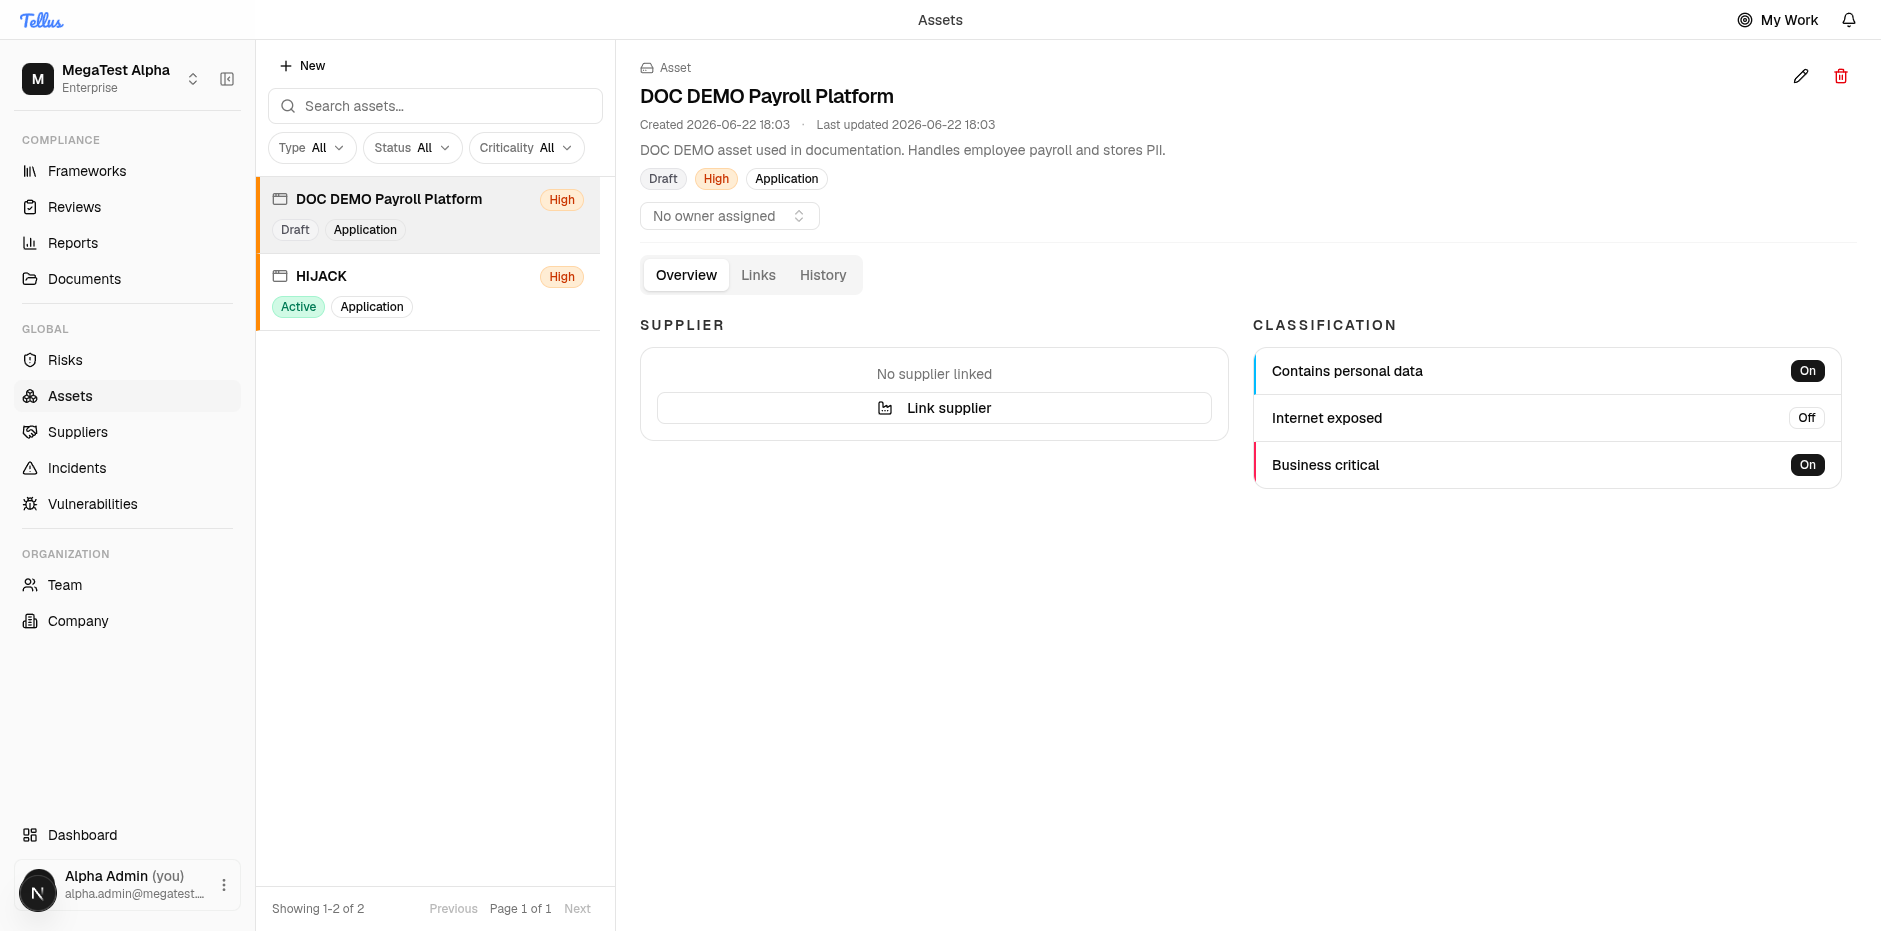Image resolution: width=1896 pixels, height=931 pixels.
Task: Click the Showing 1-2 of 2 text
Action: 318,909
